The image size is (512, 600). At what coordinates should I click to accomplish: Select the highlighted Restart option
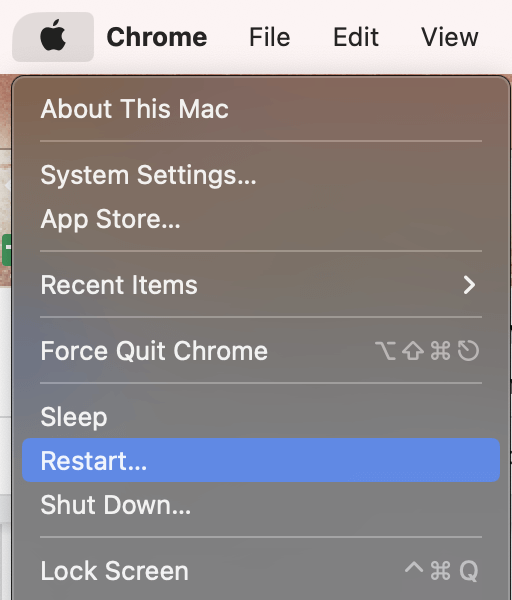point(261,460)
